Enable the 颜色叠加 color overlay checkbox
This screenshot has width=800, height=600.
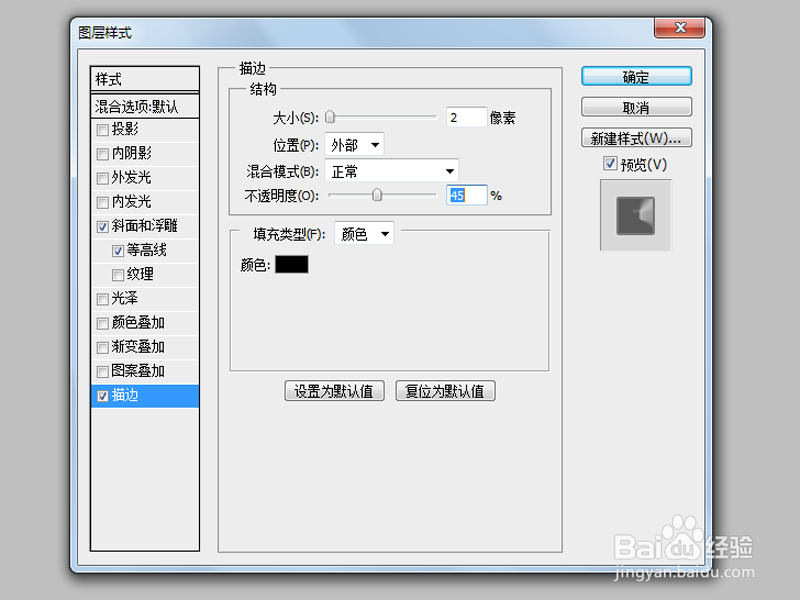click(x=103, y=323)
